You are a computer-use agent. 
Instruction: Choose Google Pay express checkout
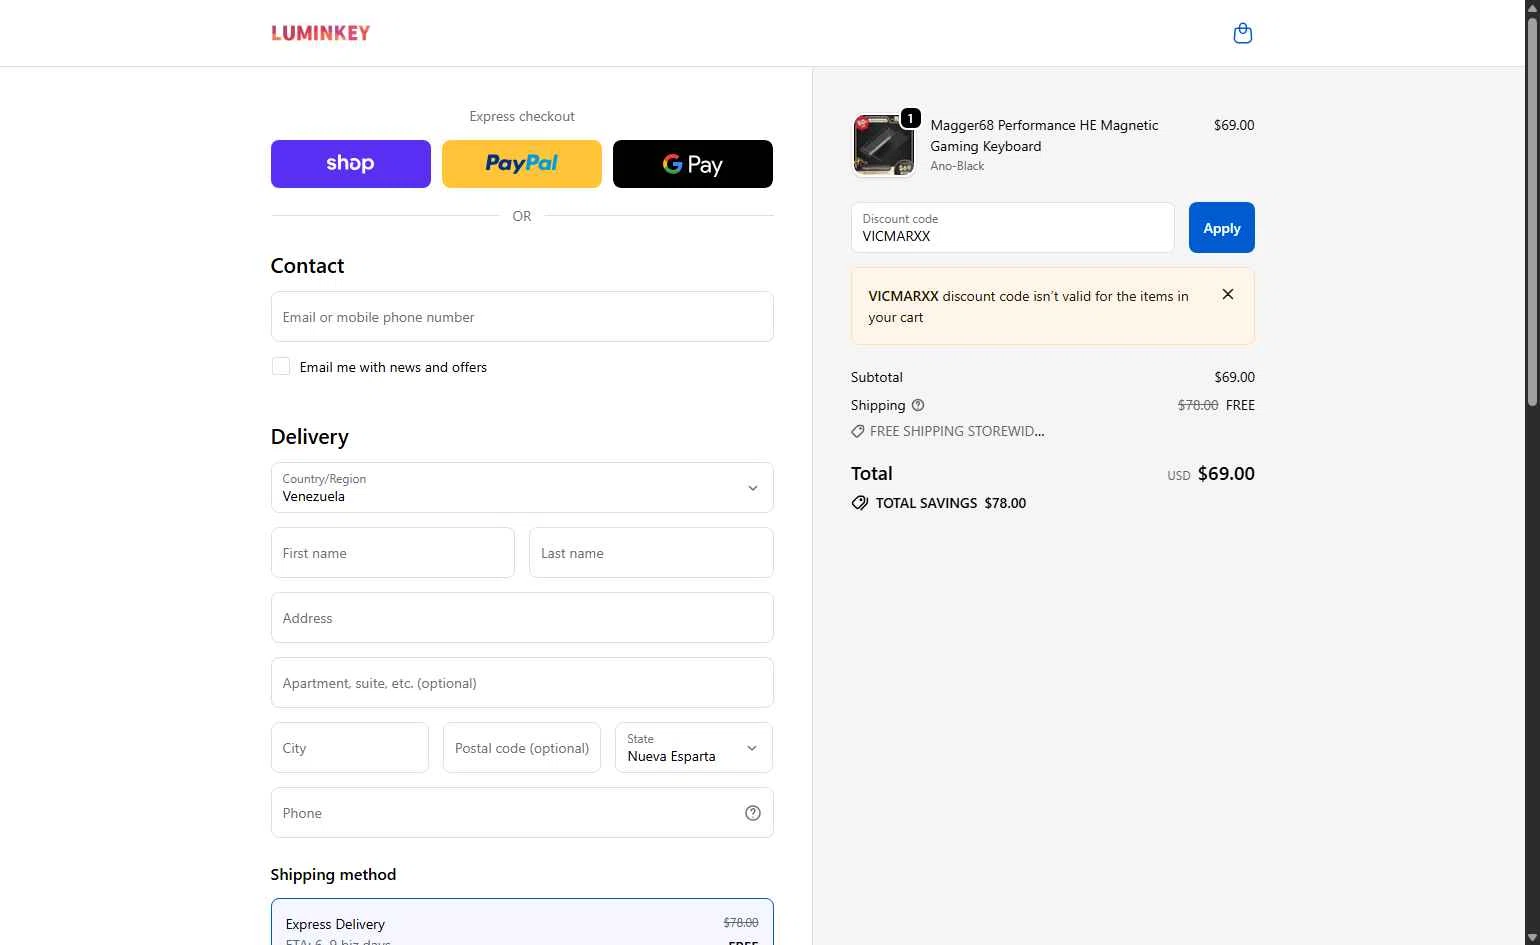[693, 164]
